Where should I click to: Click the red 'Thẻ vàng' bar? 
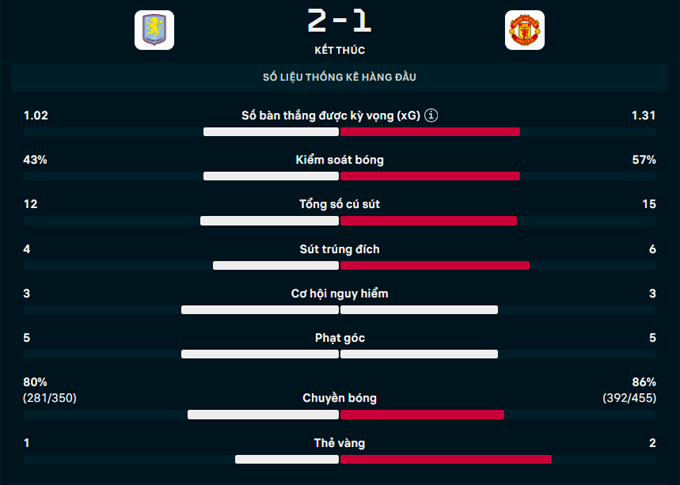pos(445,459)
